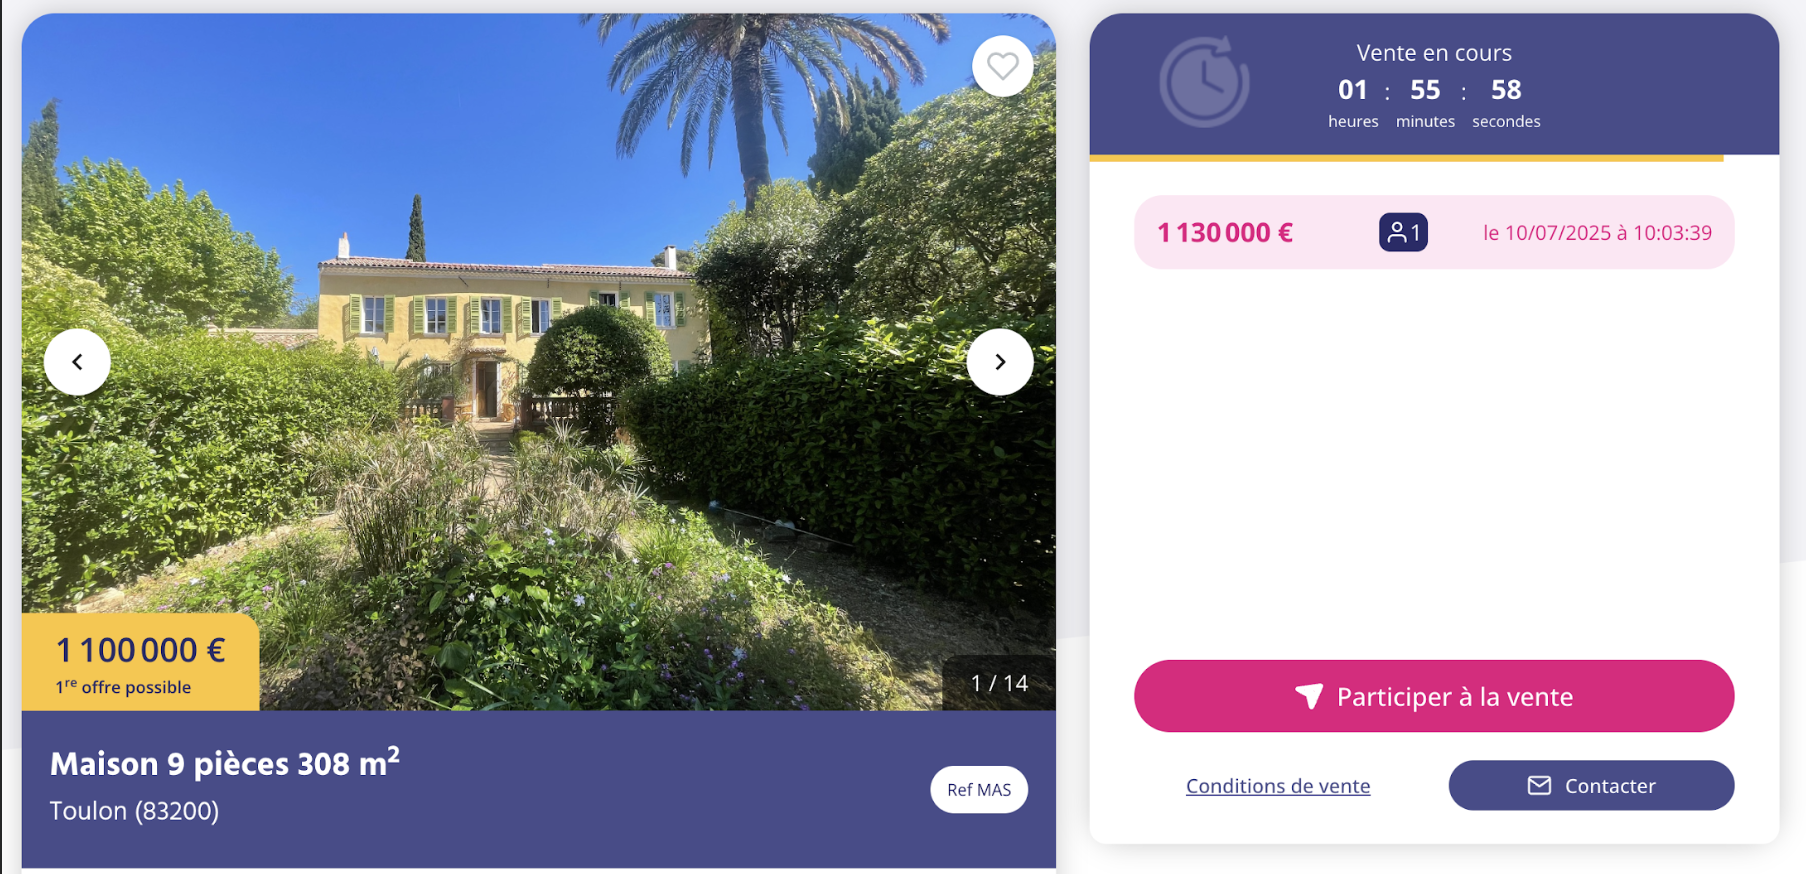The height and width of the screenshot is (874, 1806).
Task: Click the clock timer icon
Action: click(x=1204, y=82)
